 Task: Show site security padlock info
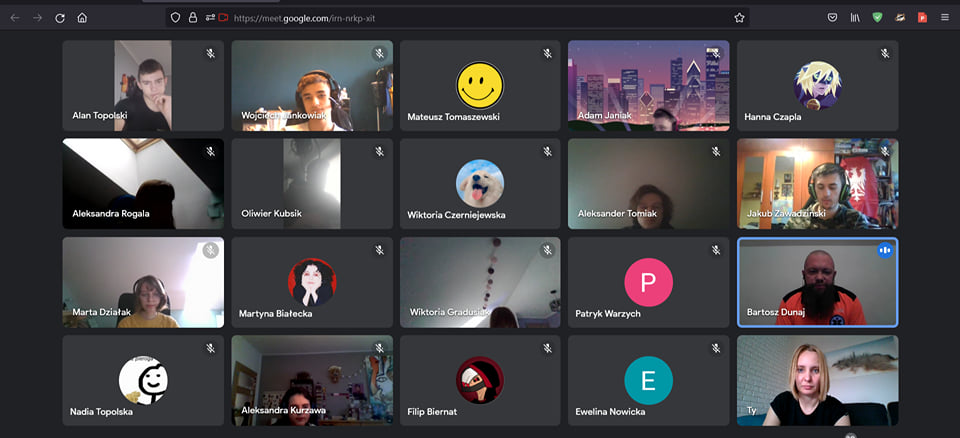click(x=193, y=17)
